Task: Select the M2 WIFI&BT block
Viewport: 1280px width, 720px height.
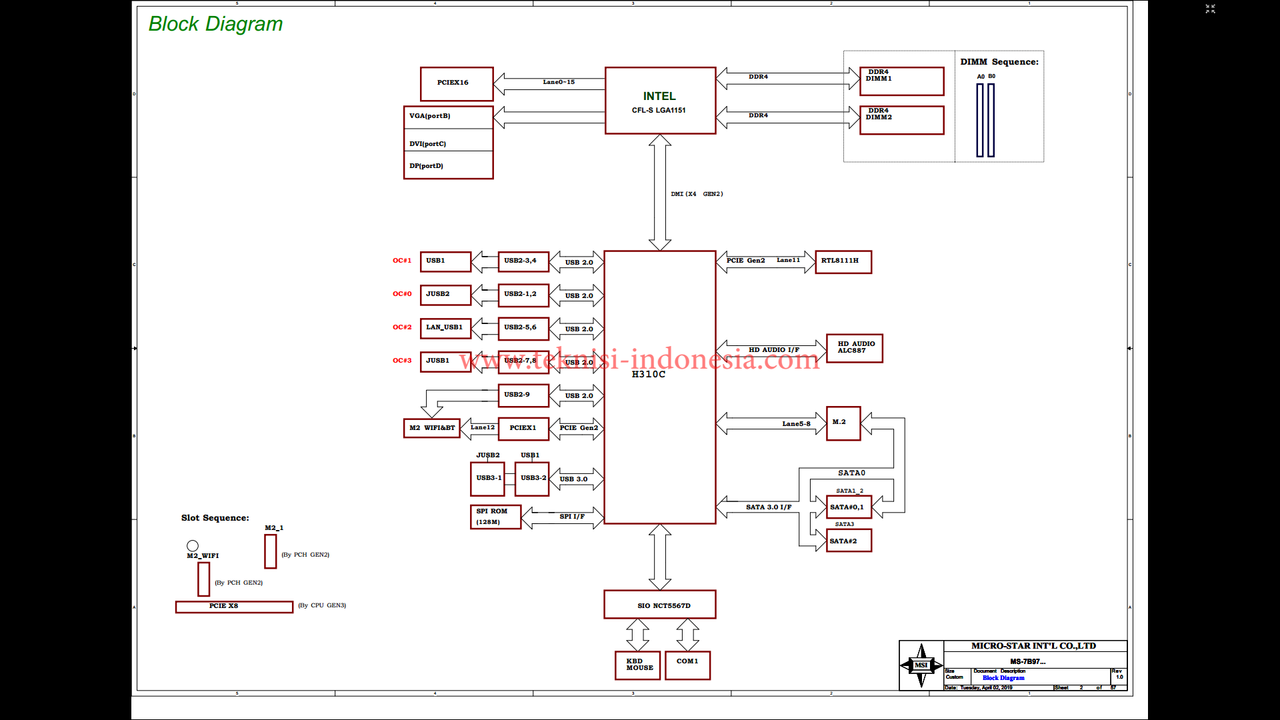Action: (x=432, y=428)
